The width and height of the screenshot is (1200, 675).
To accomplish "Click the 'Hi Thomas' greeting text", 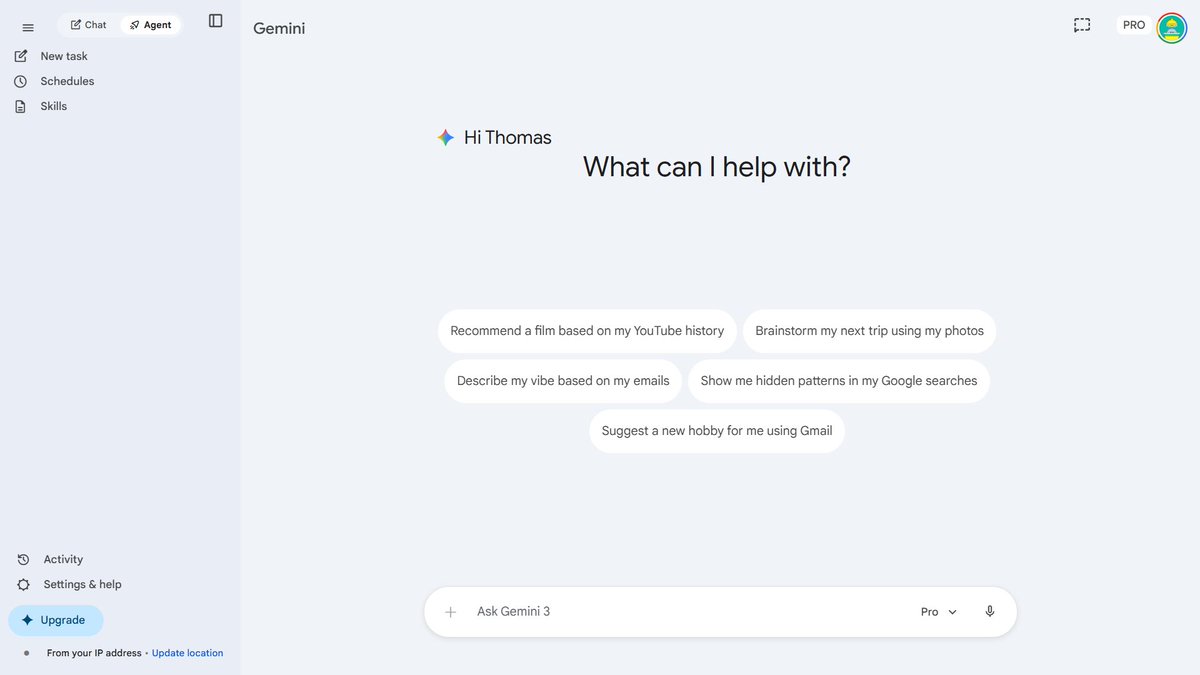I will [508, 138].
